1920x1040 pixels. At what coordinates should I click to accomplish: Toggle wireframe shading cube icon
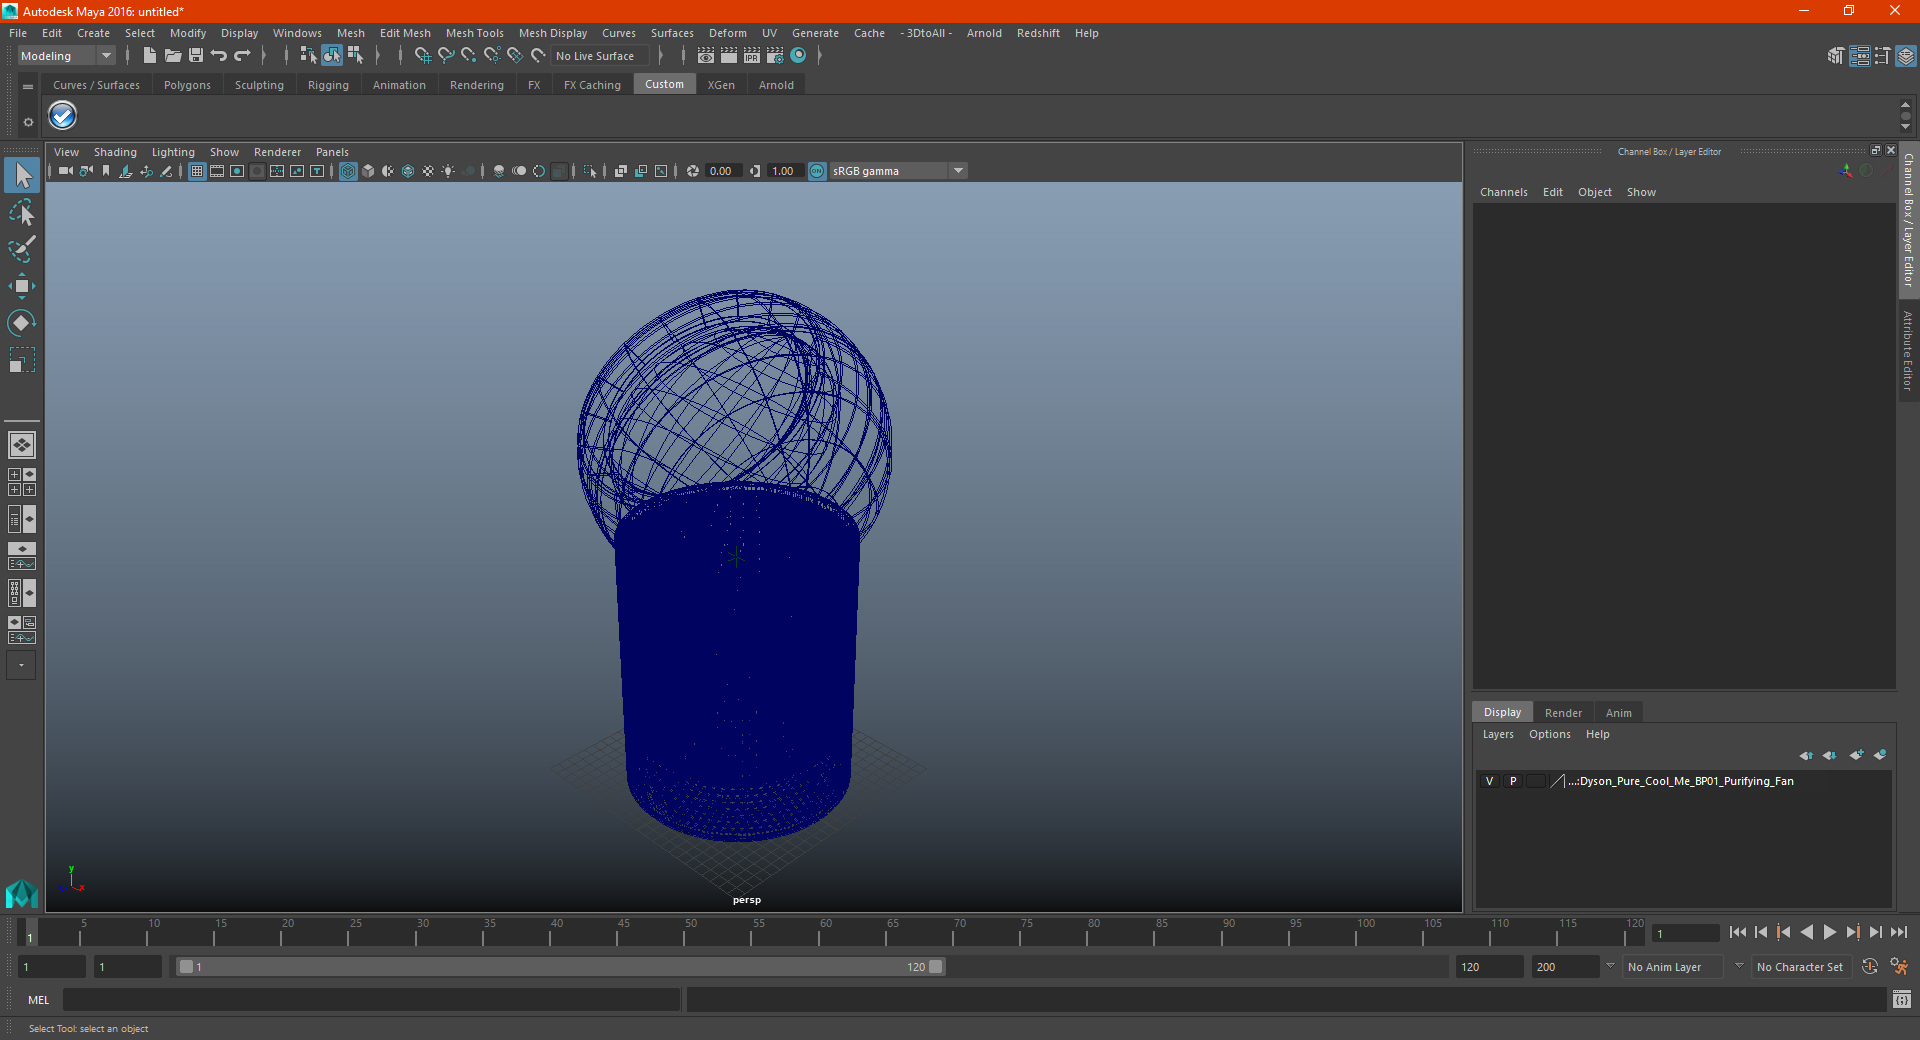(348, 171)
